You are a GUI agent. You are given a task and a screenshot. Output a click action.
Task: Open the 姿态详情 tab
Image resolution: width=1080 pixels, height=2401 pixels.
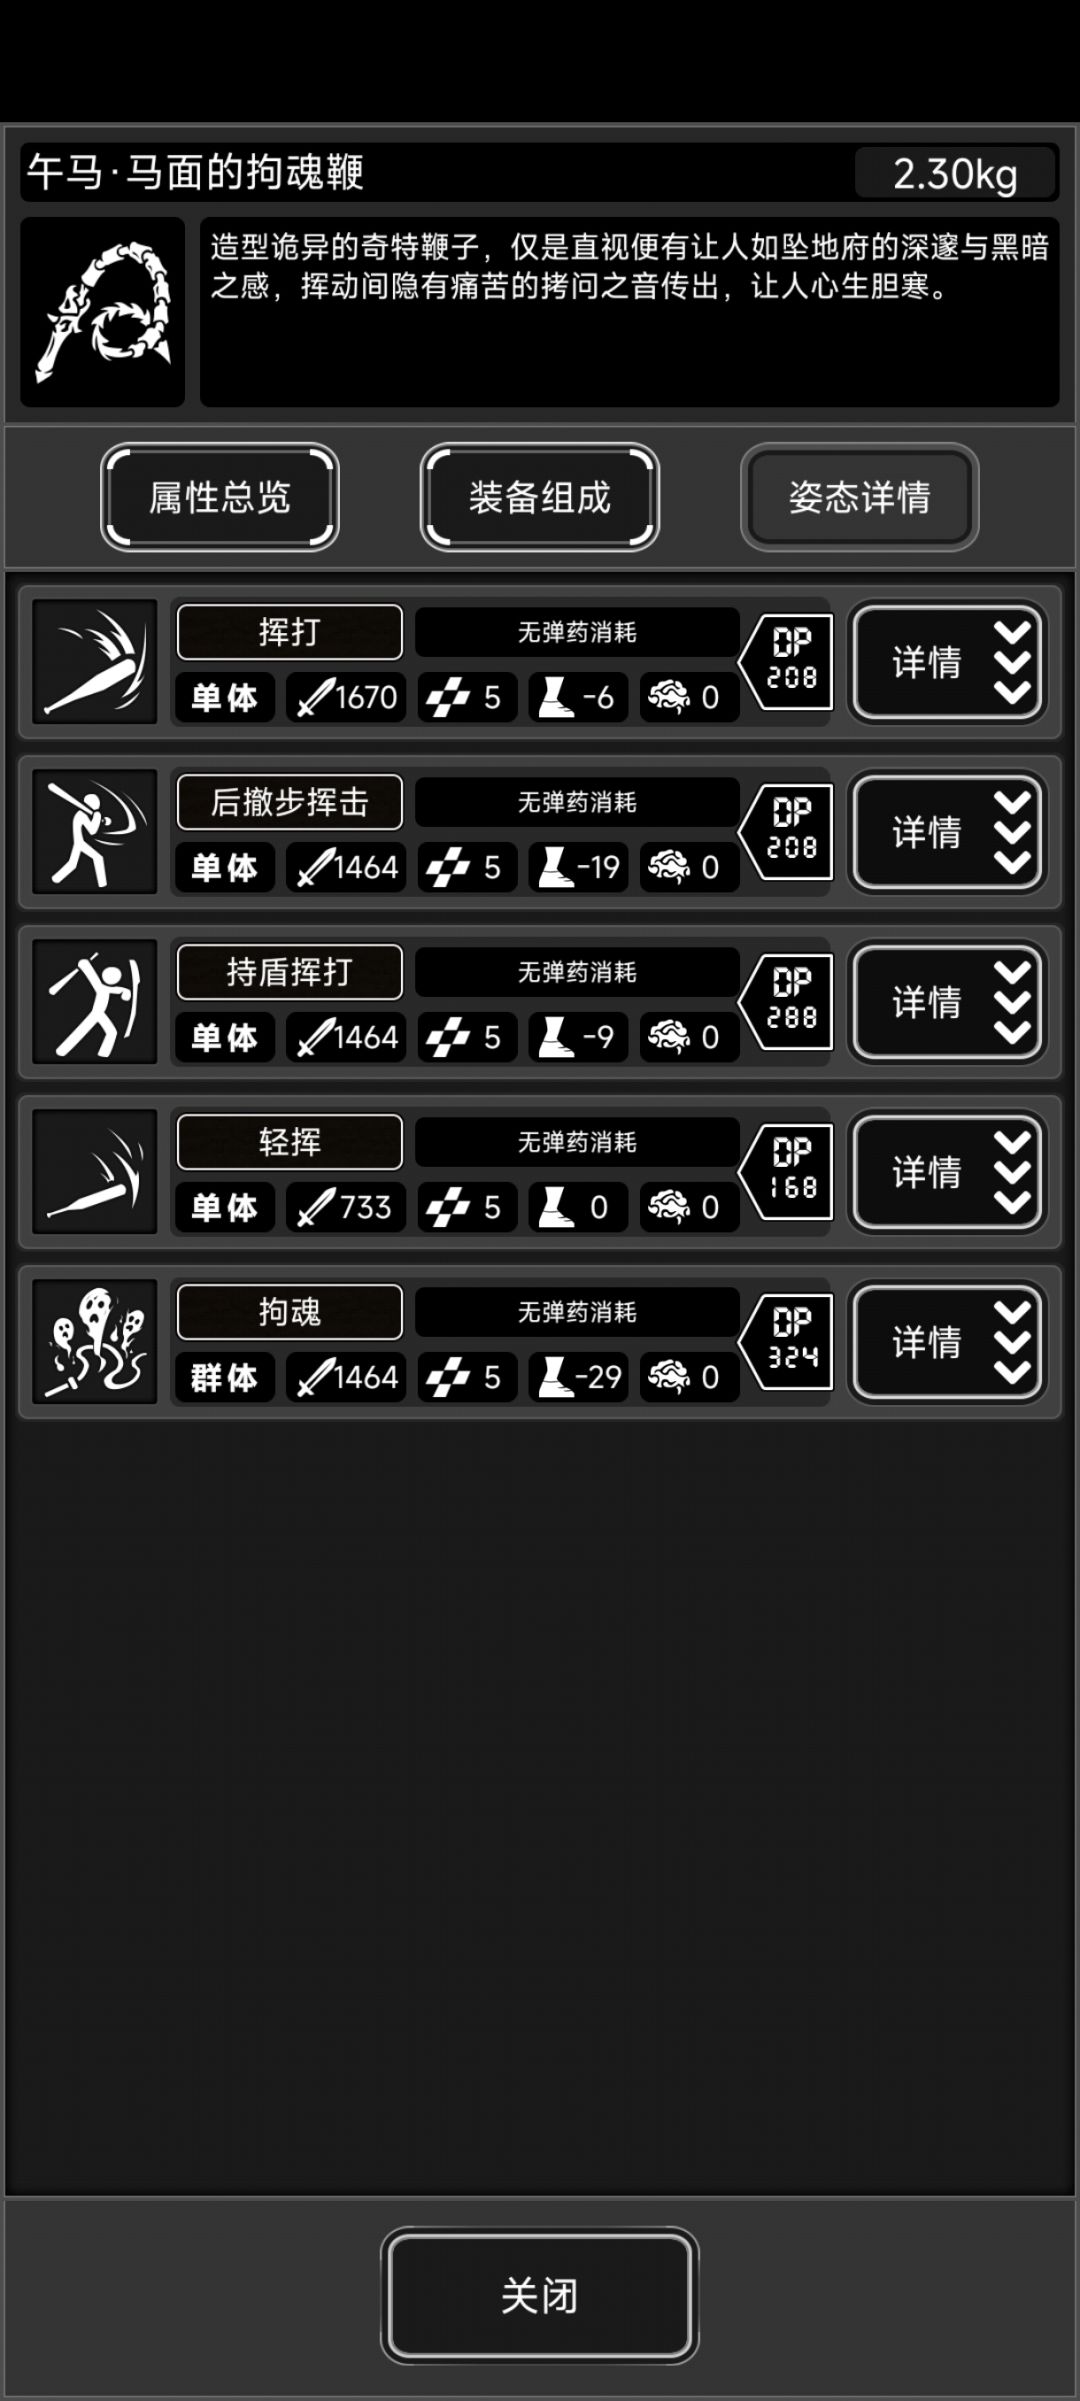860,497
